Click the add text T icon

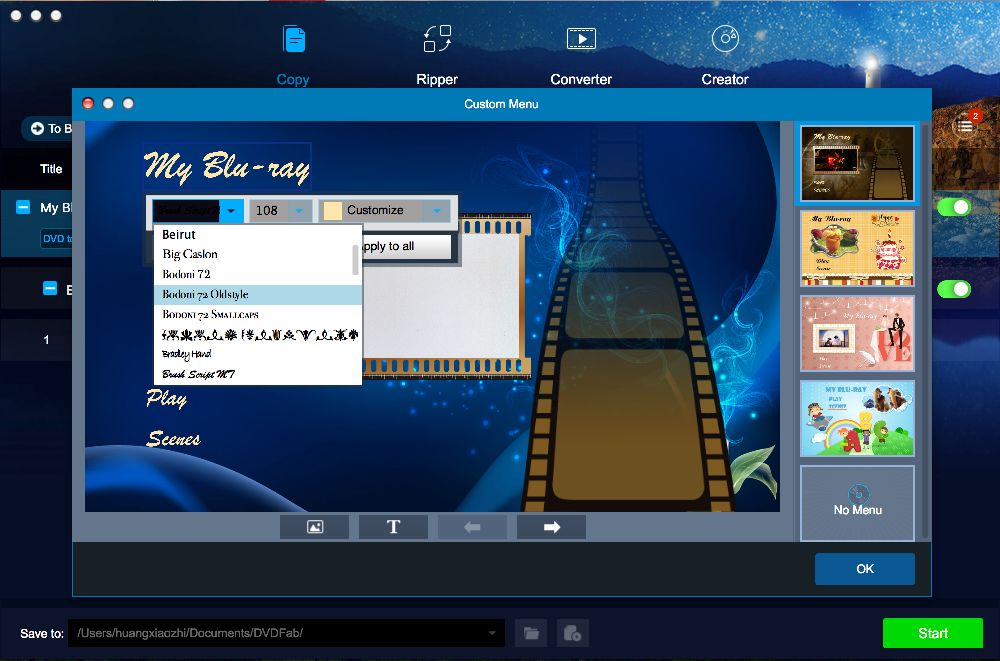click(393, 527)
